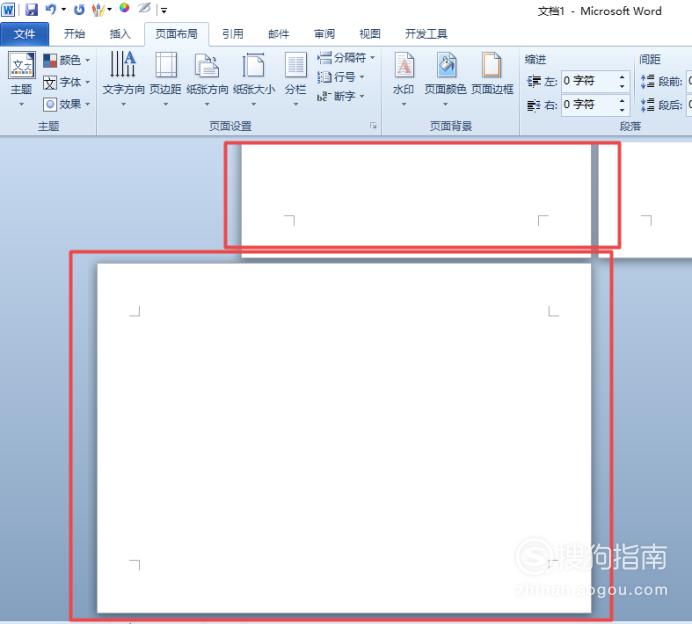Open the undo history dropdown arrow

click(64, 9)
